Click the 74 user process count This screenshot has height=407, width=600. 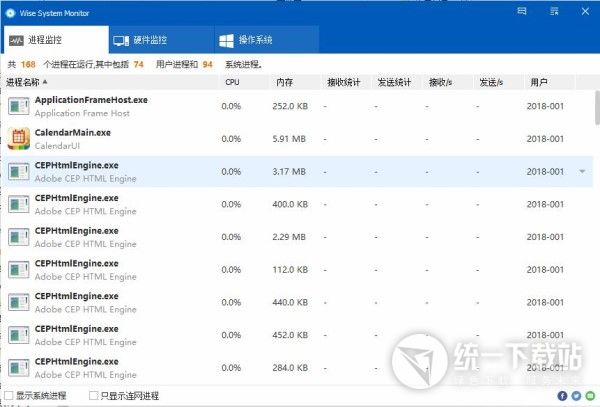click(x=139, y=64)
